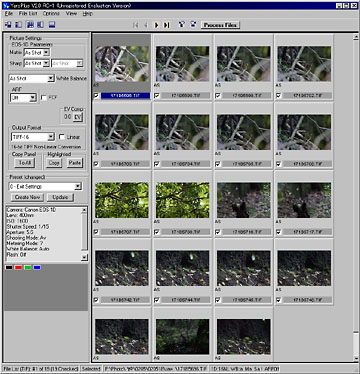Toggle checkbox for file ending 744.TIF
The image size is (360, 374).
click(x=157, y=300)
